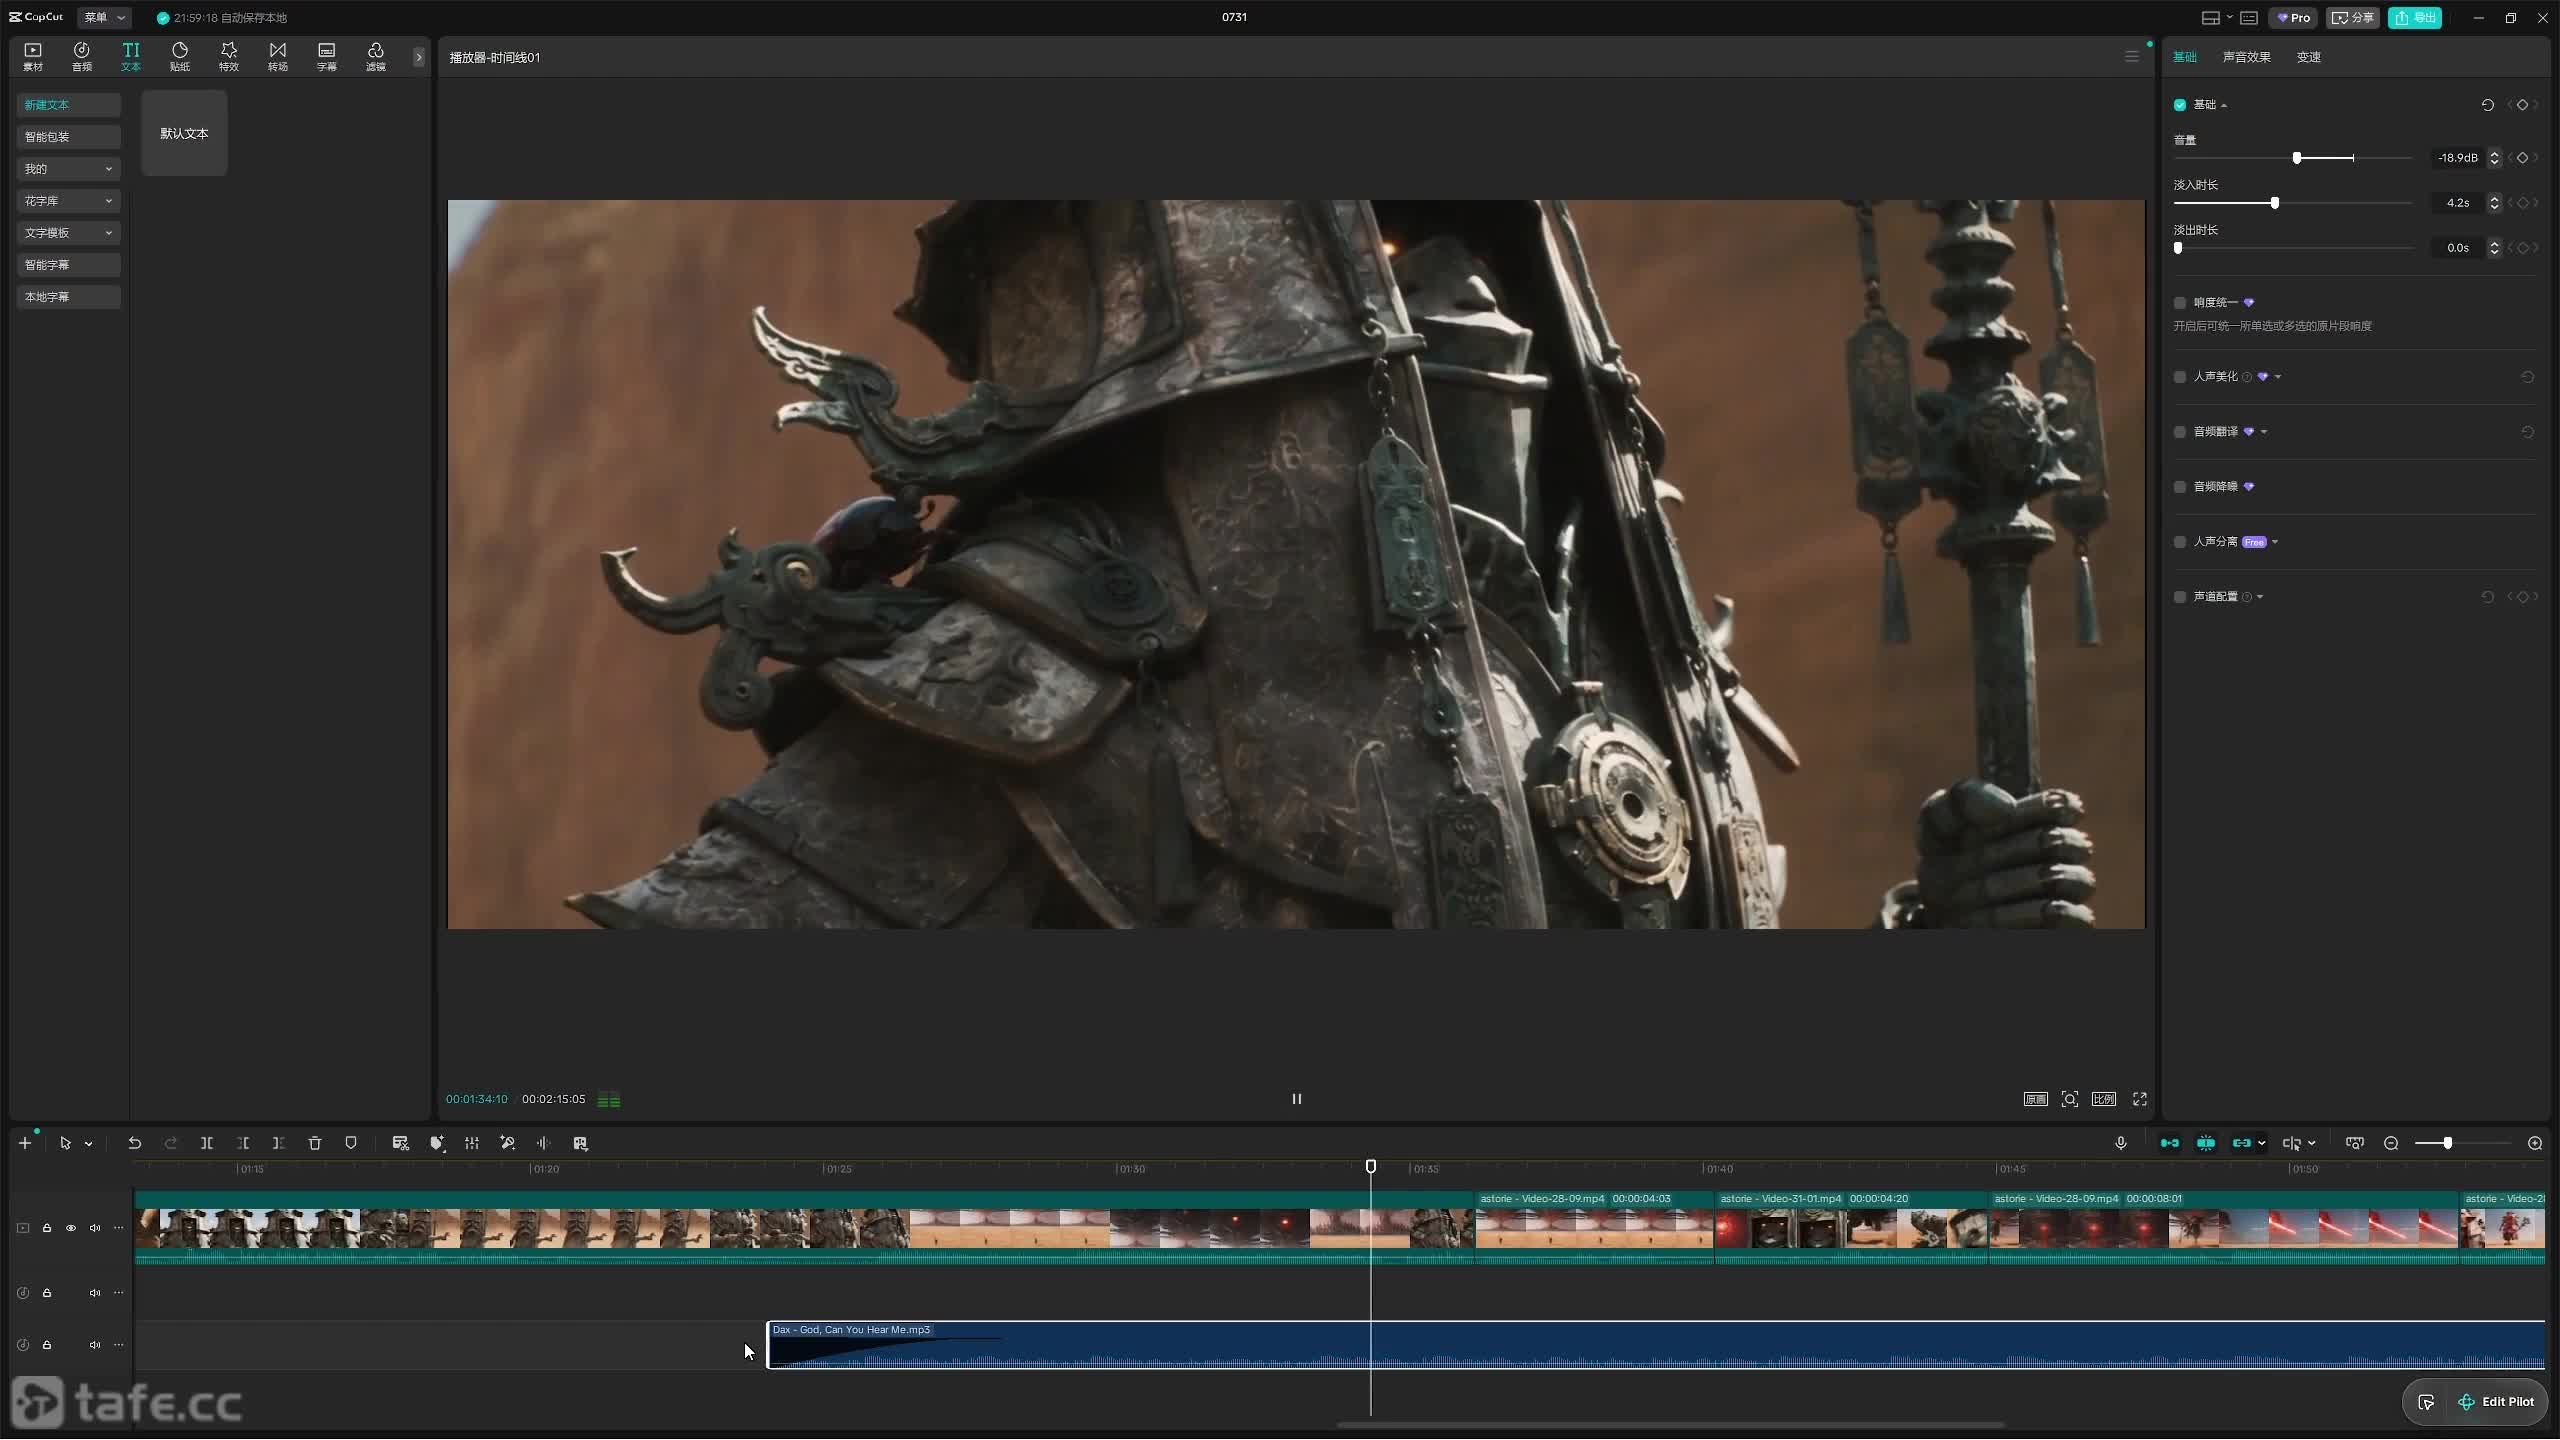Image resolution: width=2560 pixels, height=1440 pixels.
Task: Open the linkage options dropdown arrow
Action: (x=2262, y=1143)
